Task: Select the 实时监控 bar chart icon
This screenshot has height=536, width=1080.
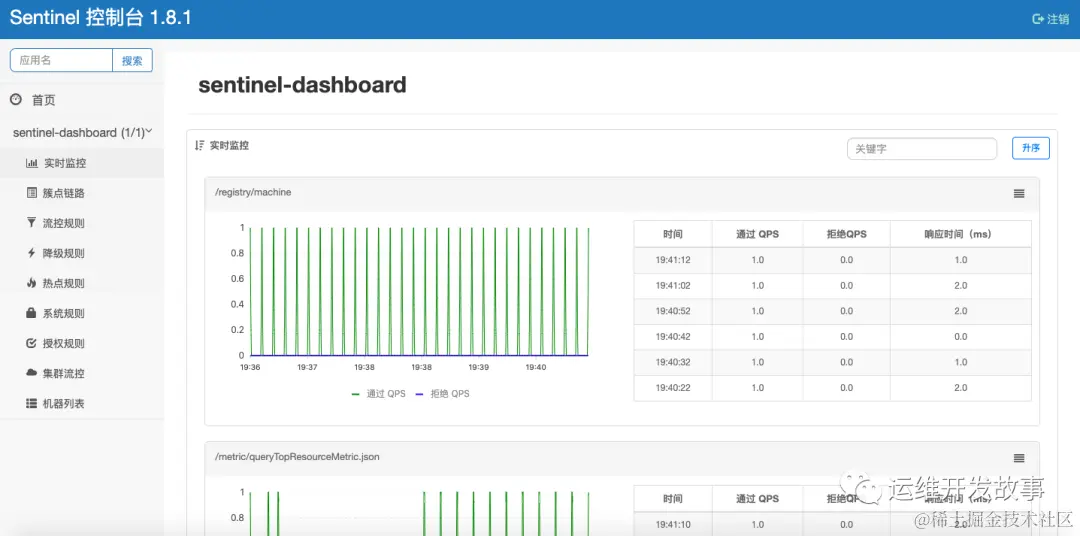Action: (32, 163)
